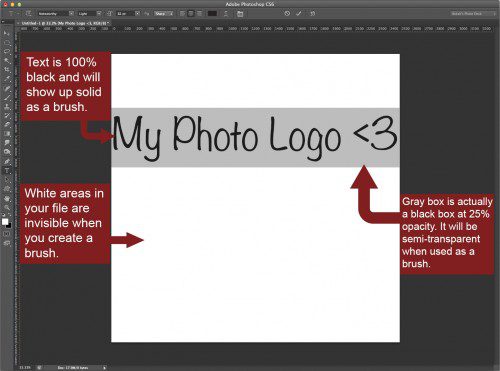The width and height of the screenshot is (500, 371).
Task: Click the font size input field
Action: (125, 14)
